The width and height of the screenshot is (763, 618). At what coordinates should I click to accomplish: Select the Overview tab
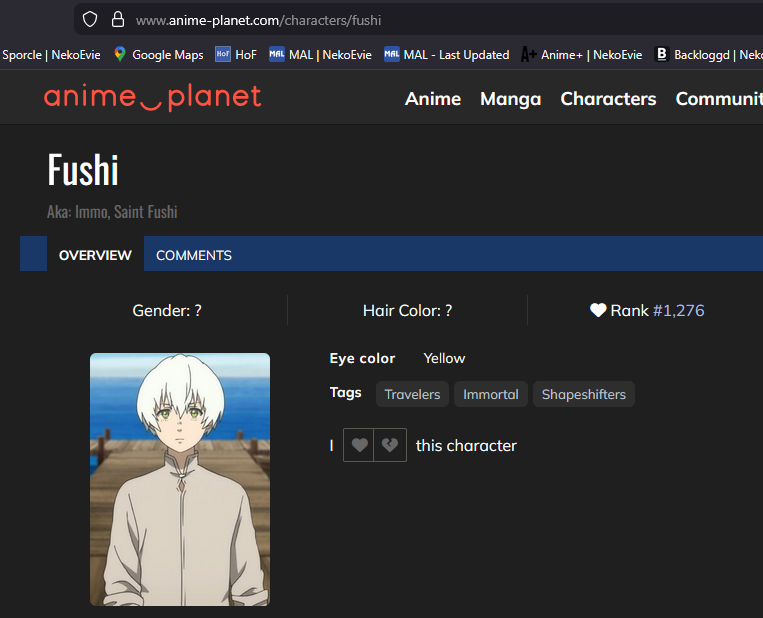(x=95, y=255)
